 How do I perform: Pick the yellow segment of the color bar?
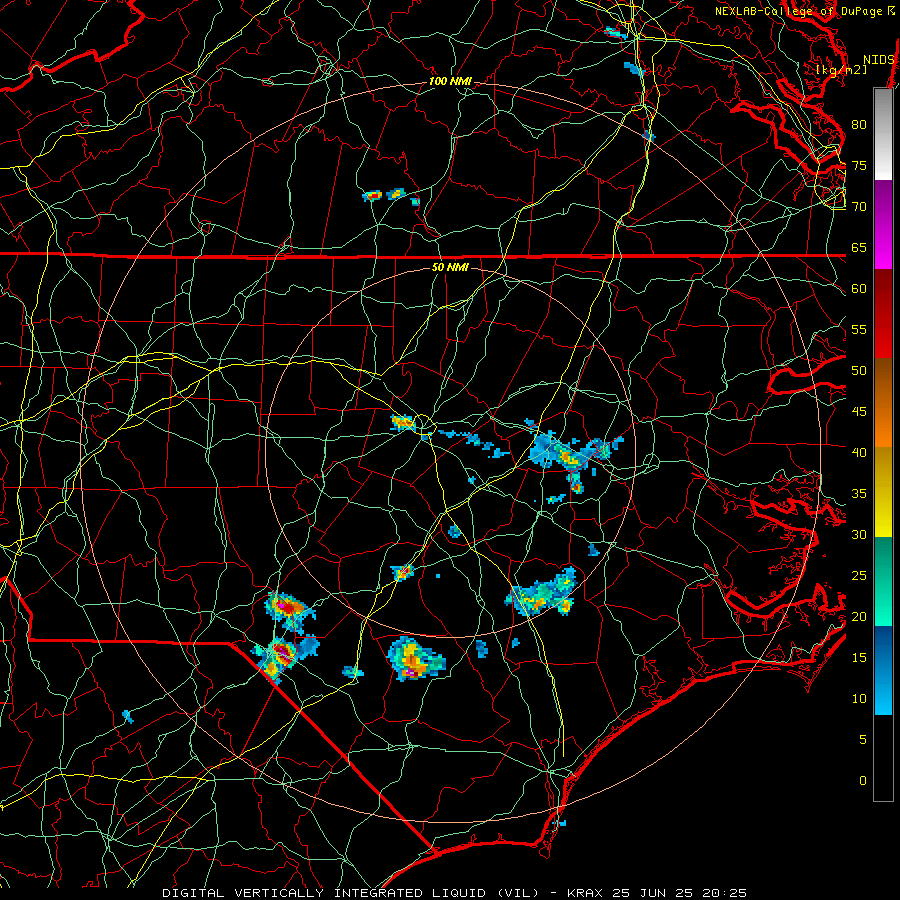tap(883, 492)
